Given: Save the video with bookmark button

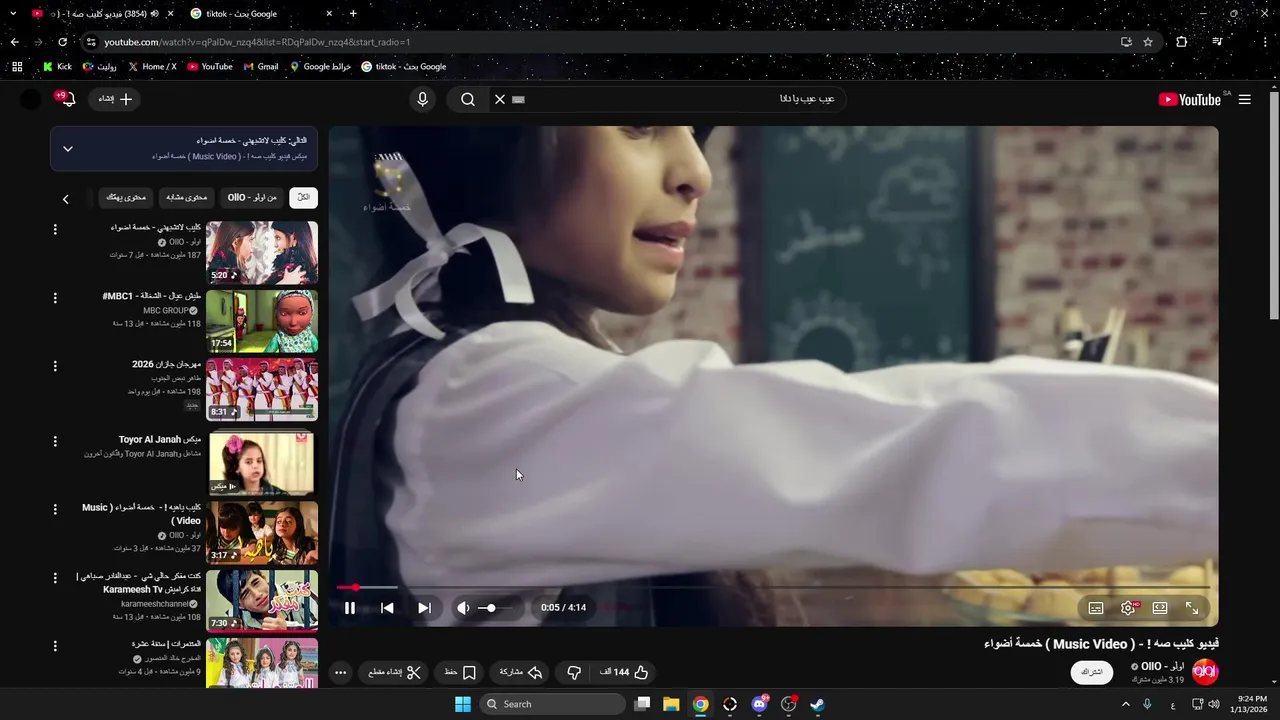Looking at the screenshot, I should point(461,672).
